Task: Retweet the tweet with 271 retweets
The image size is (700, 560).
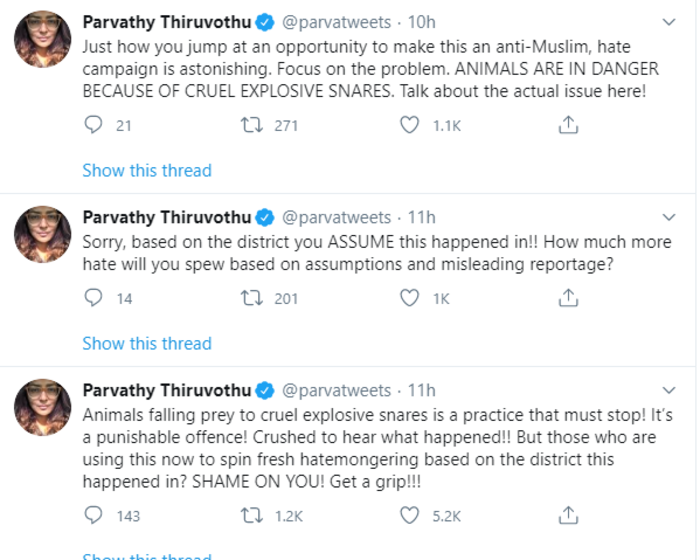Action: point(252,125)
